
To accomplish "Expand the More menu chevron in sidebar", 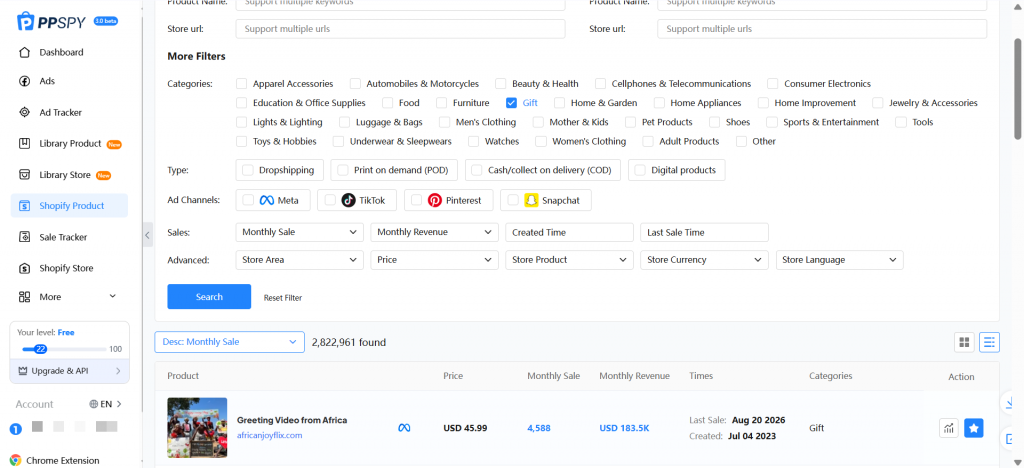I will click(112, 296).
